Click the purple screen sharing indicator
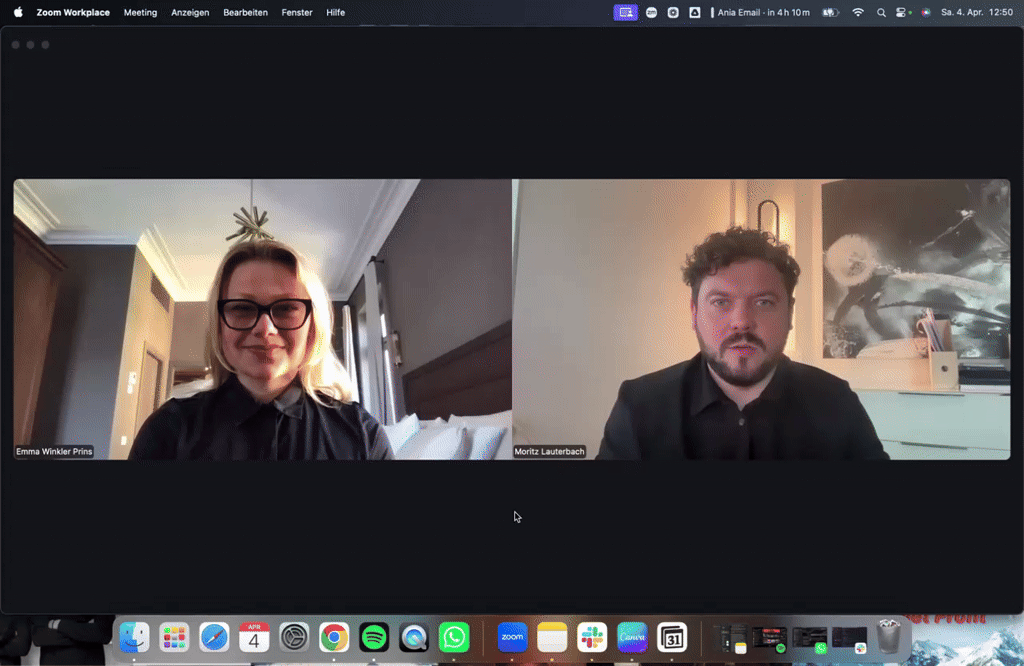Viewport: 1024px width, 666px height. (625, 12)
